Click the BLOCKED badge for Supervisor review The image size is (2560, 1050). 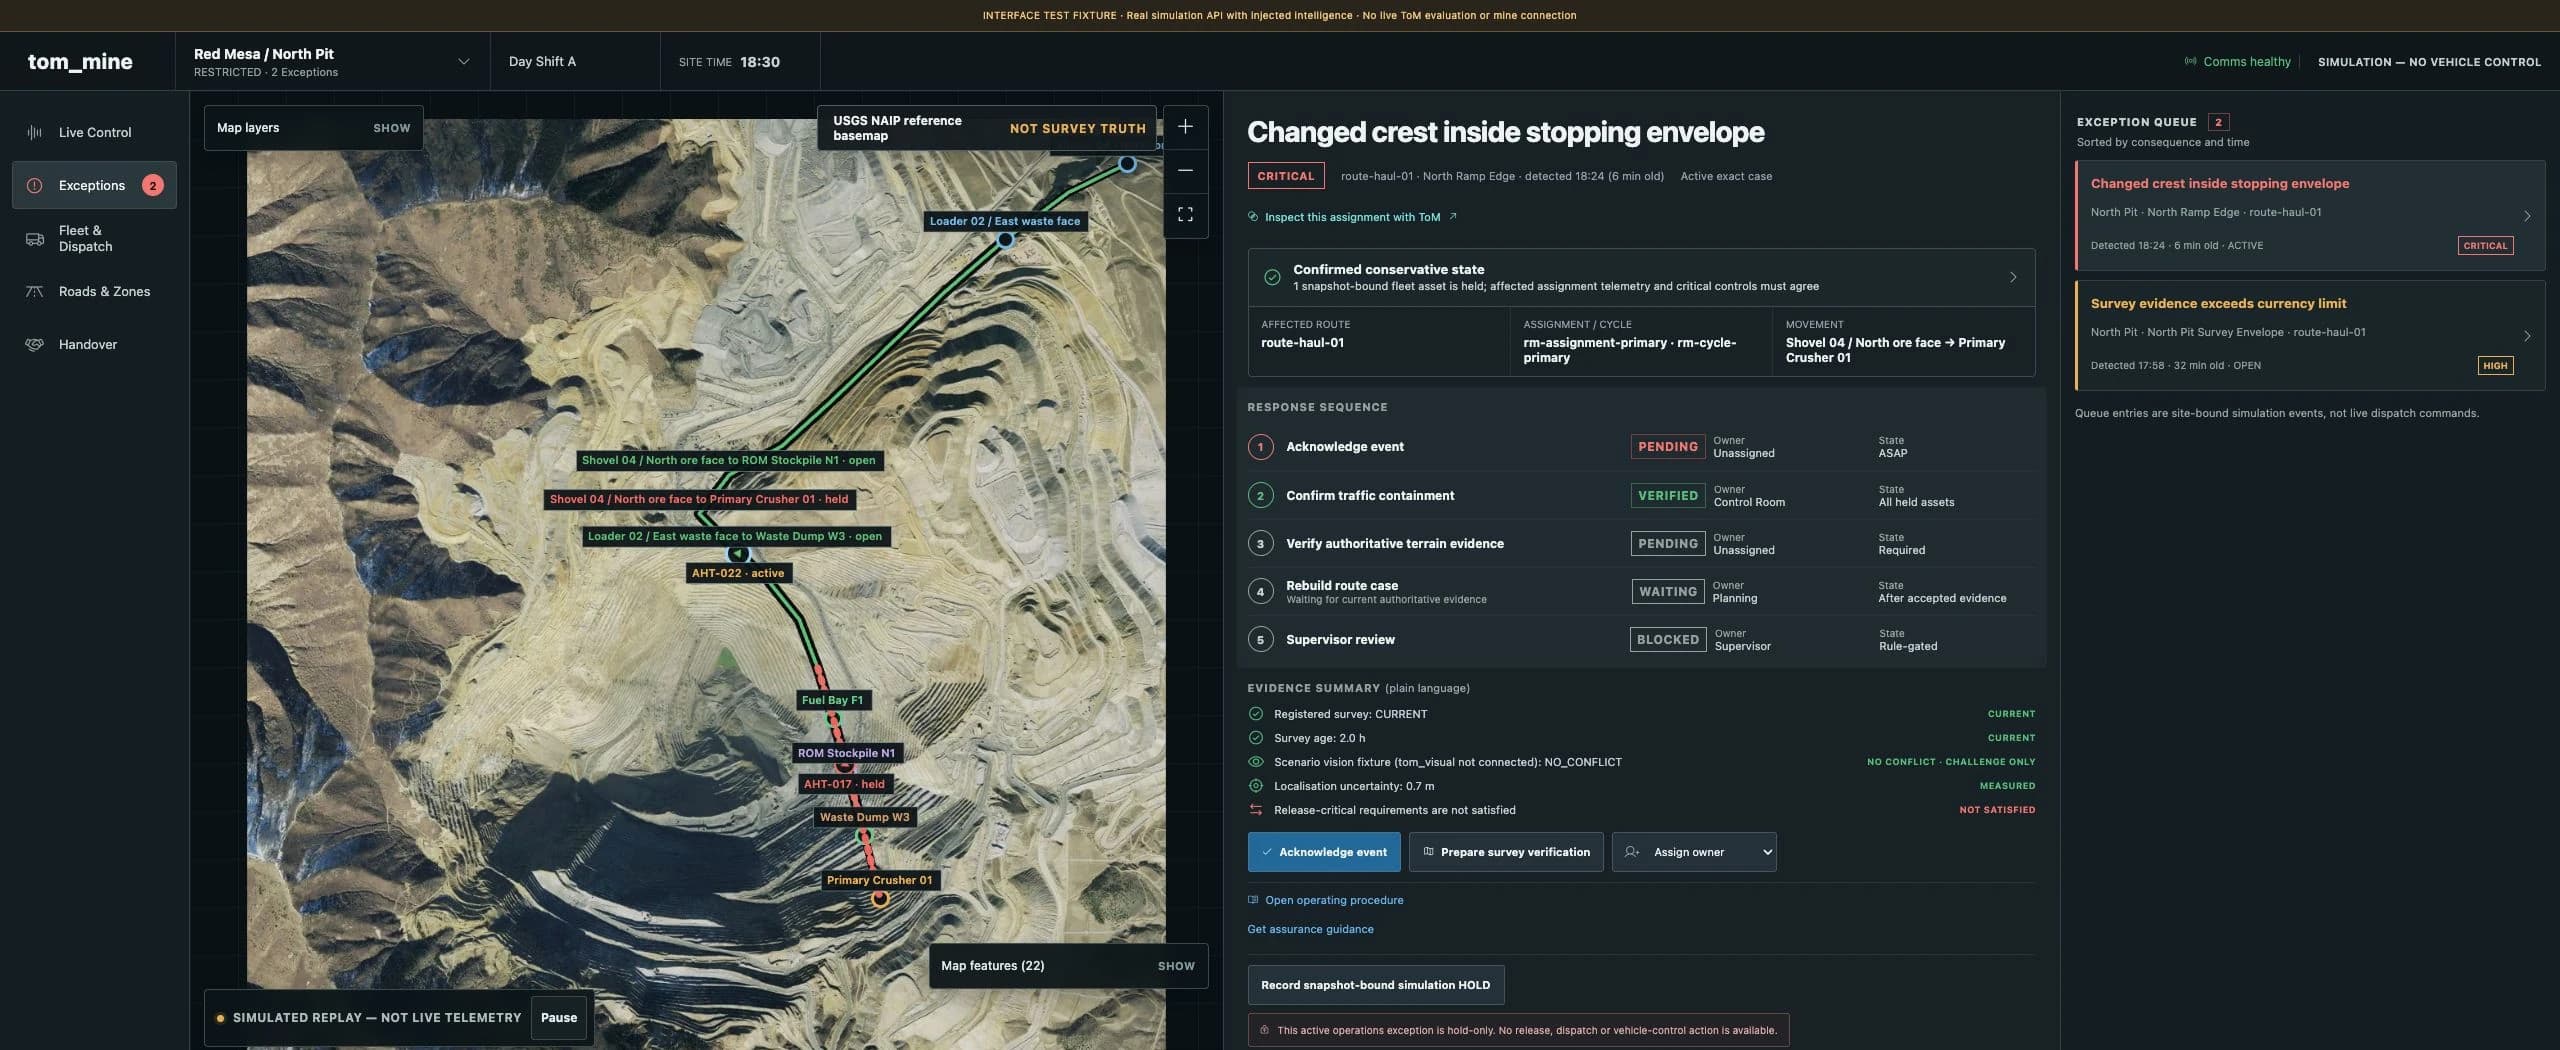click(x=1668, y=639)
